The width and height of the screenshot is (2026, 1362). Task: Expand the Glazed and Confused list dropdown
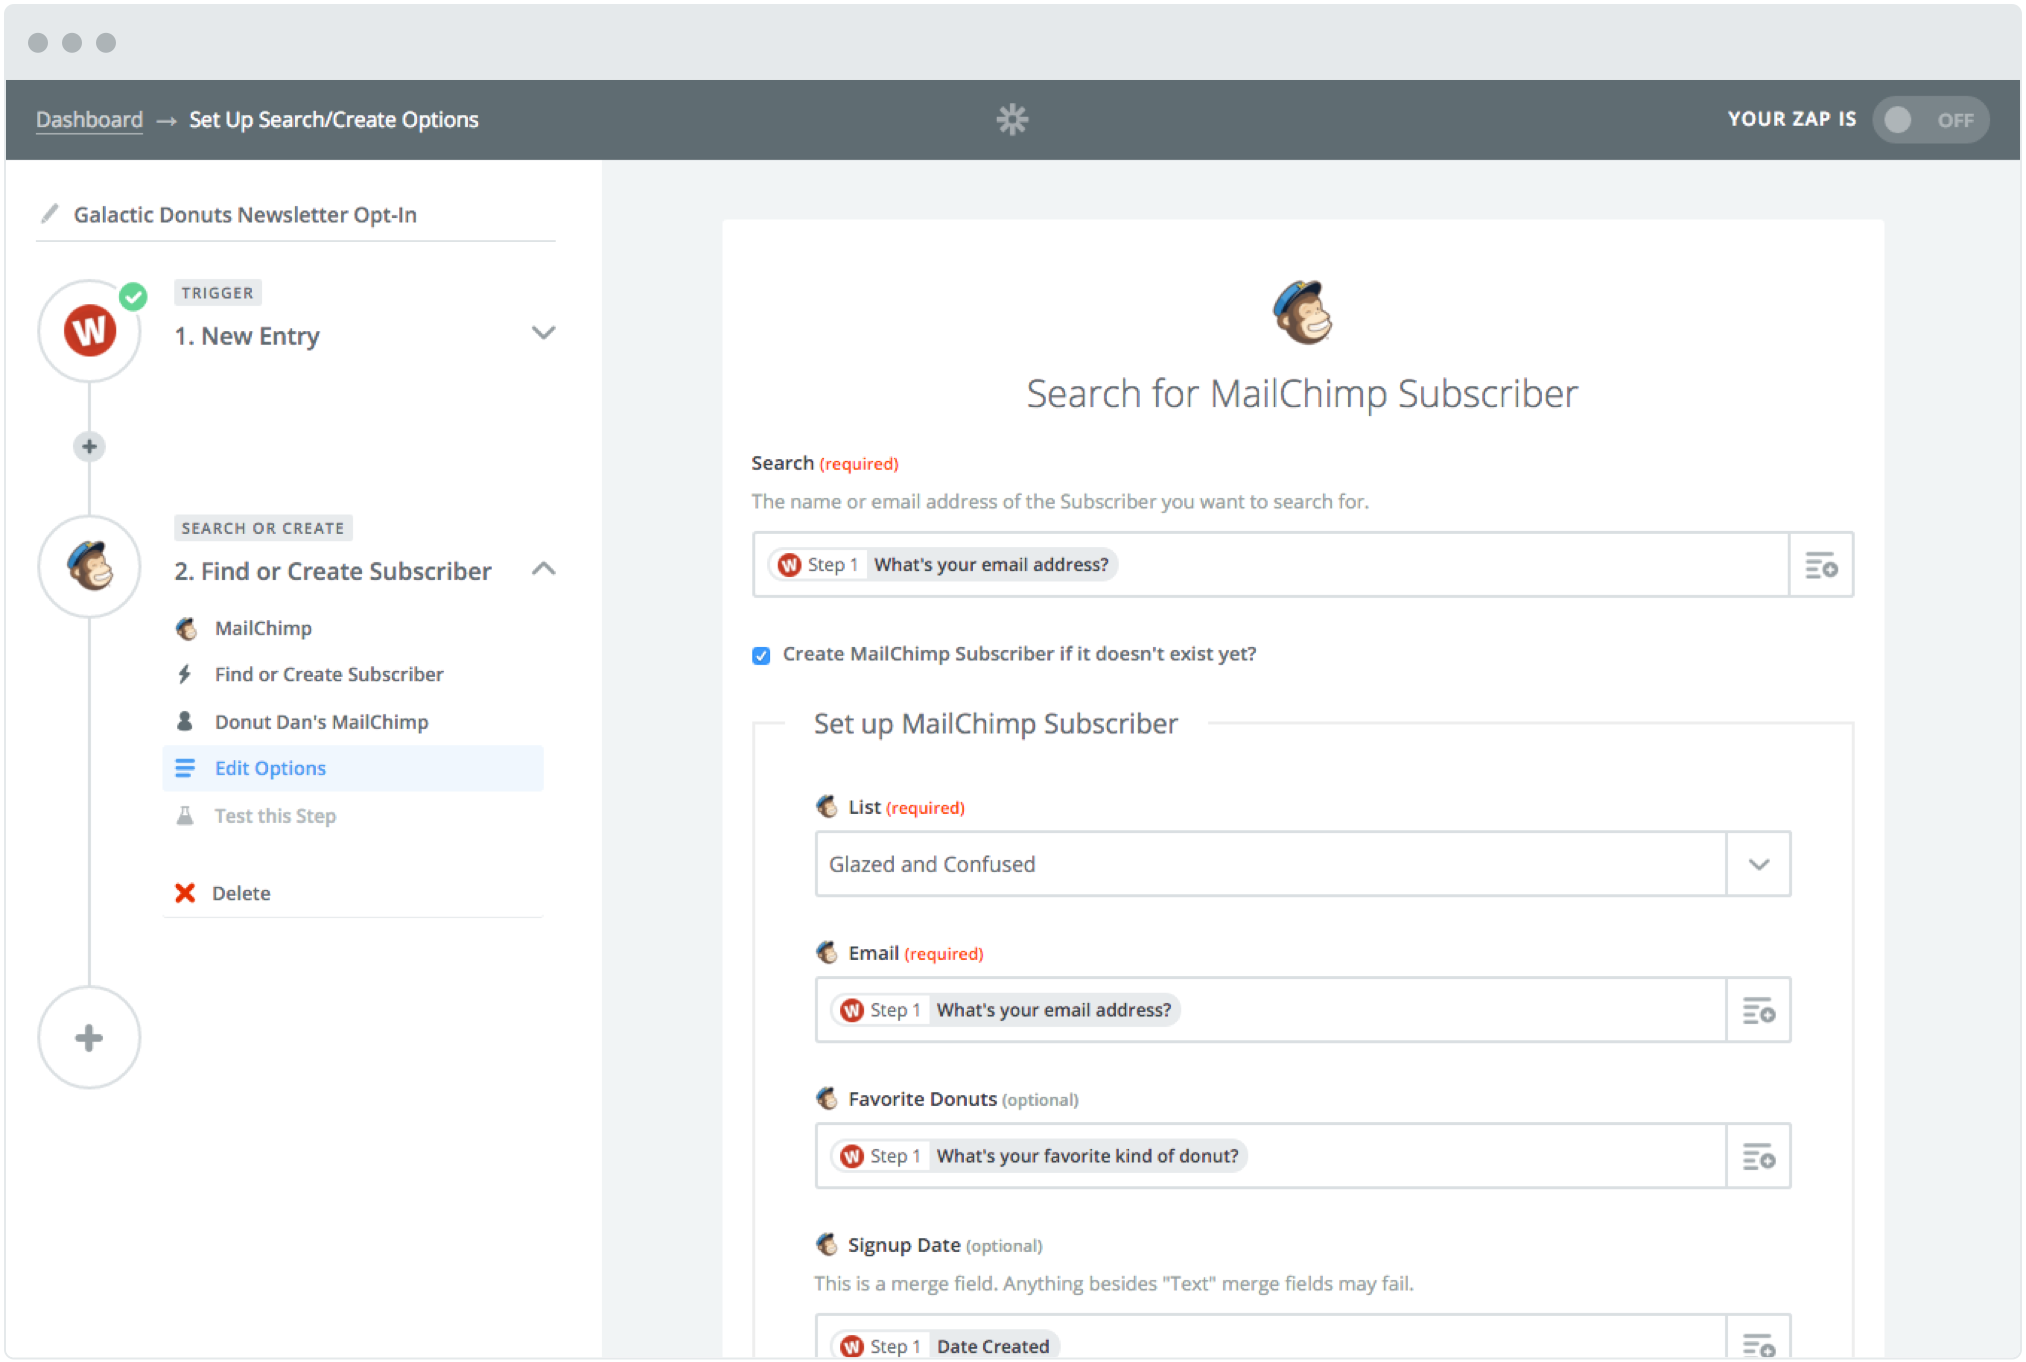pos(1759,863)
